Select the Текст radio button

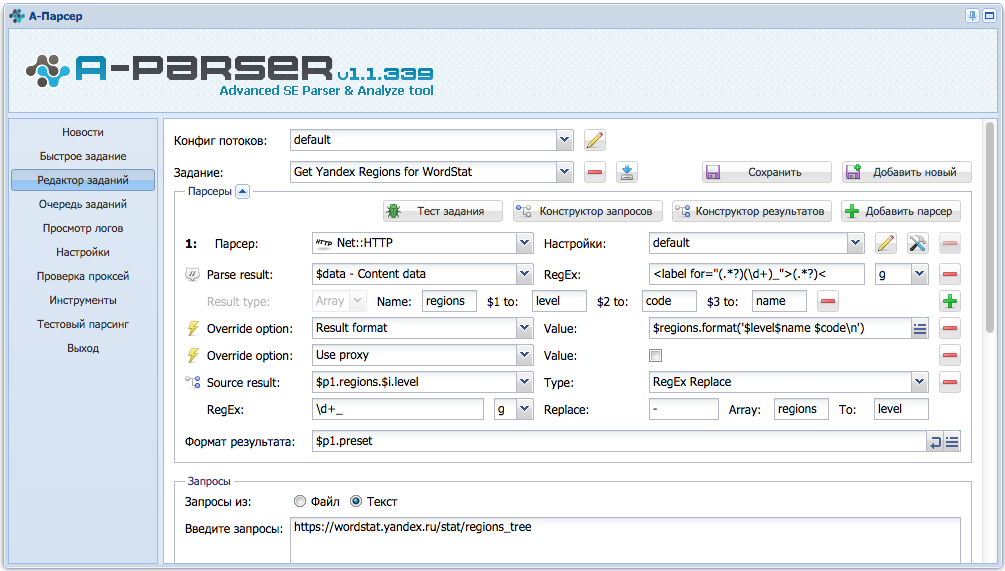pyautogui.click(x=356, y=501)
